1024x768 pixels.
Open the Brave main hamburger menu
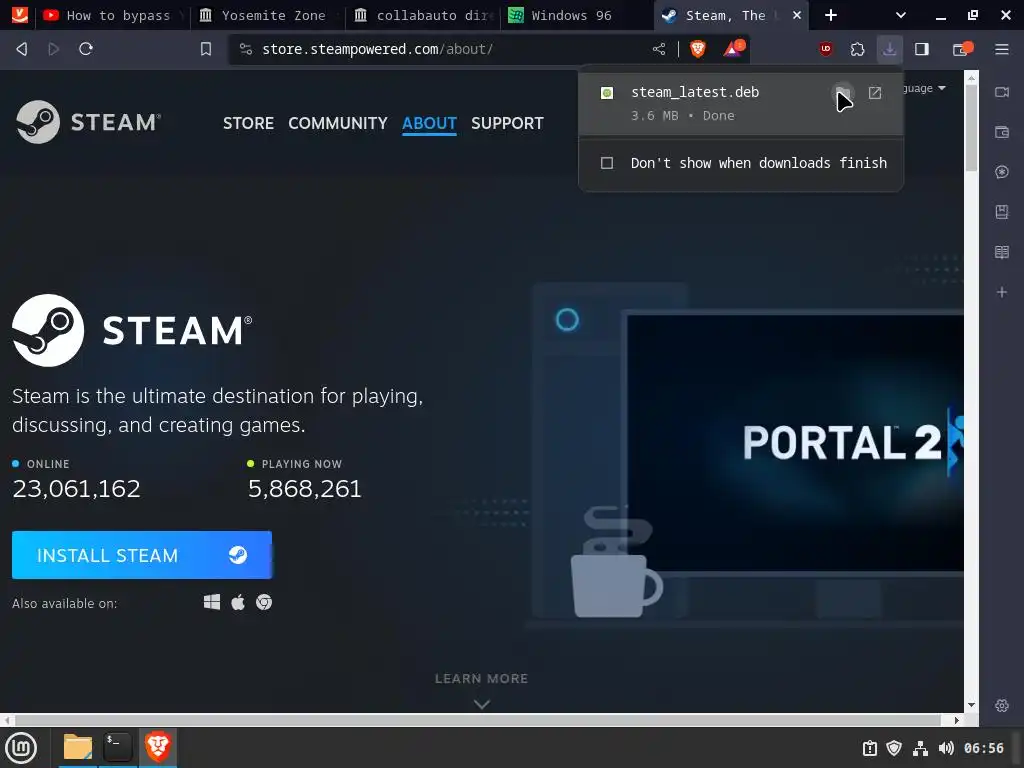[x=1002, y=49]
